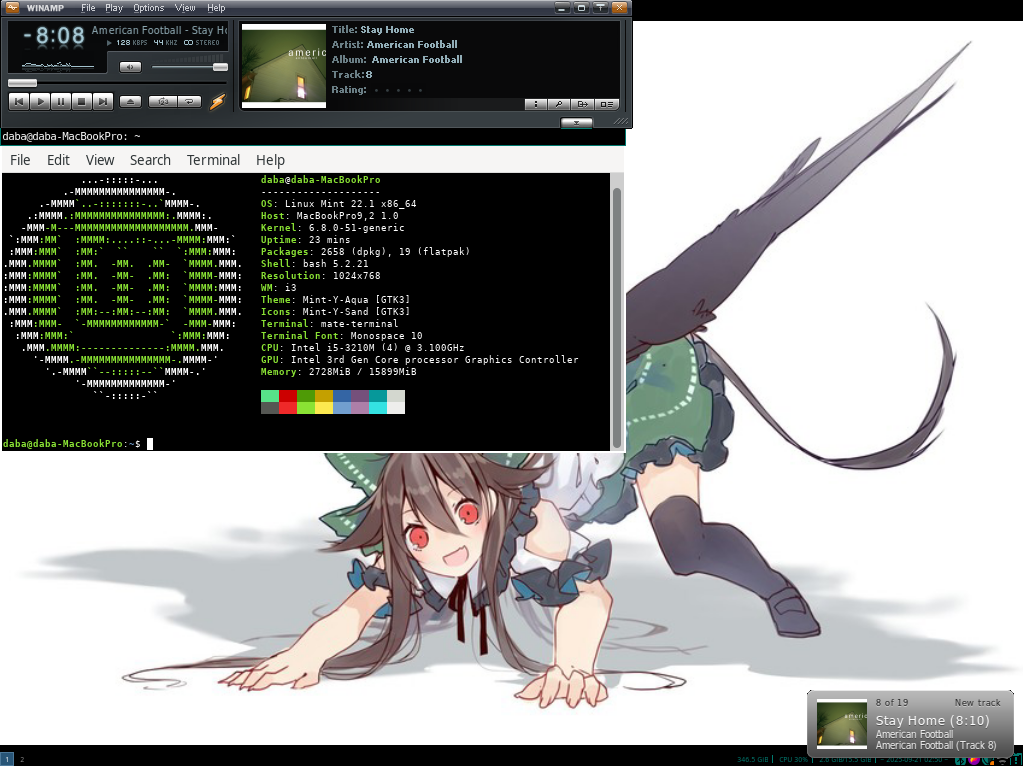
Task: Expand the Winamp bottom drawer arrow tab
Action: [x=576, y=122]
